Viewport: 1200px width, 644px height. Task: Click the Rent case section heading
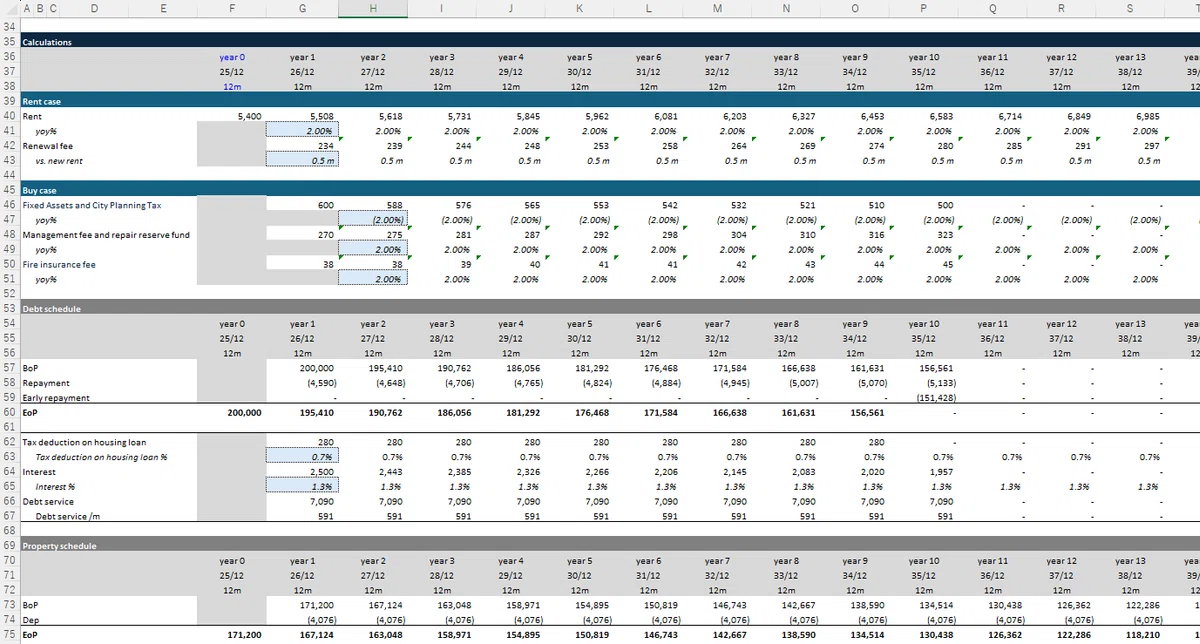pos(42,102)
